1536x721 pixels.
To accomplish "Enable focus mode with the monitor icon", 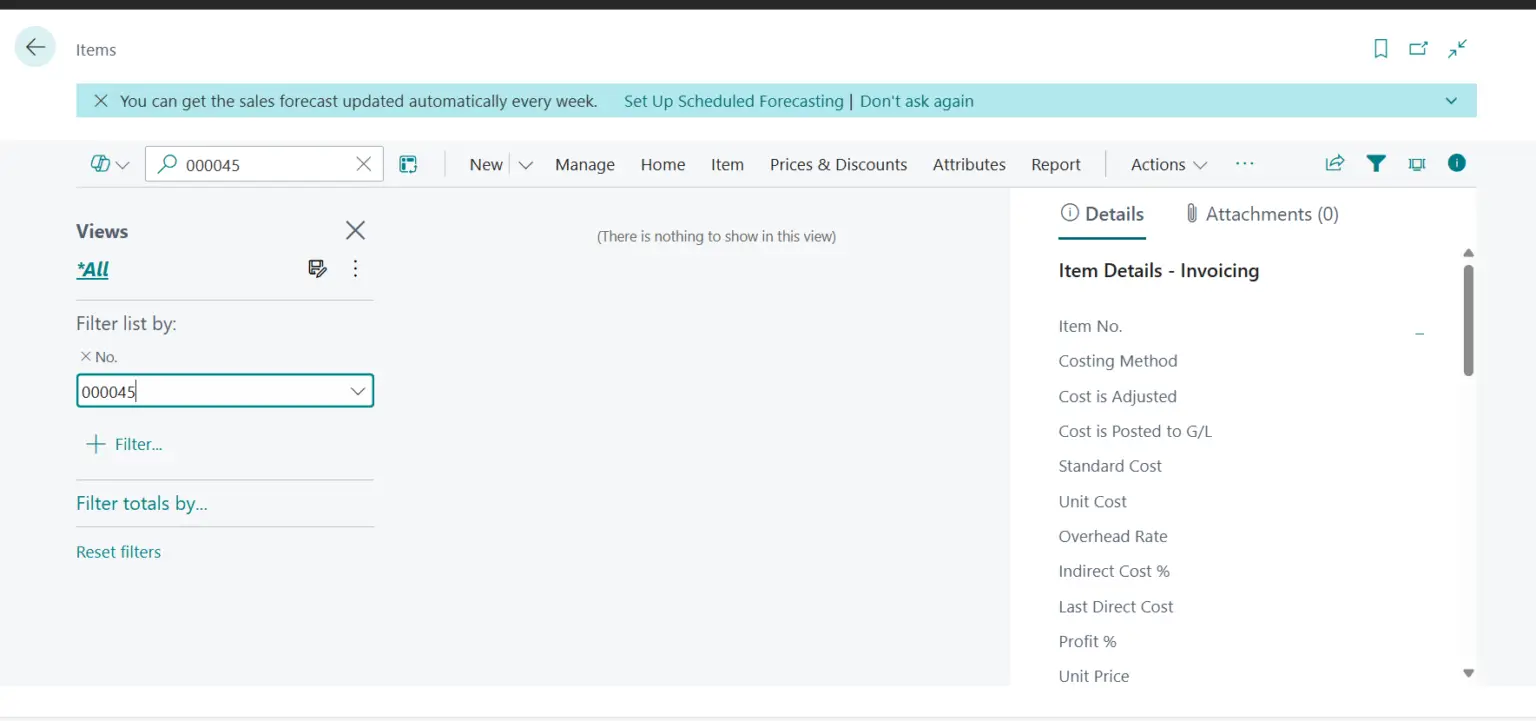I will (x=1416, y=163).
